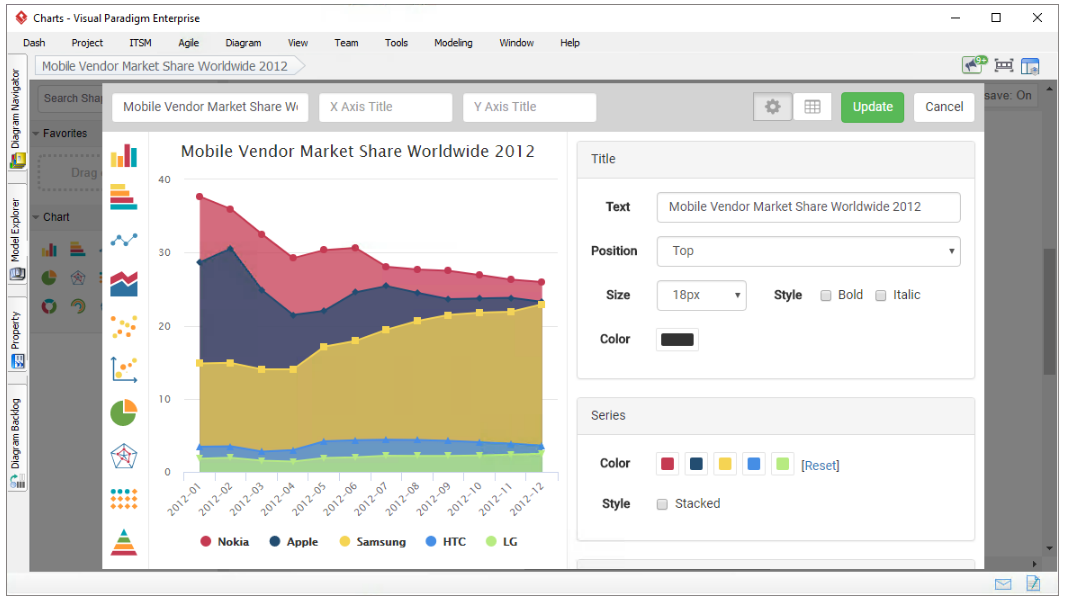
Task: Click the X Axis Title input field
Action: 385,107
